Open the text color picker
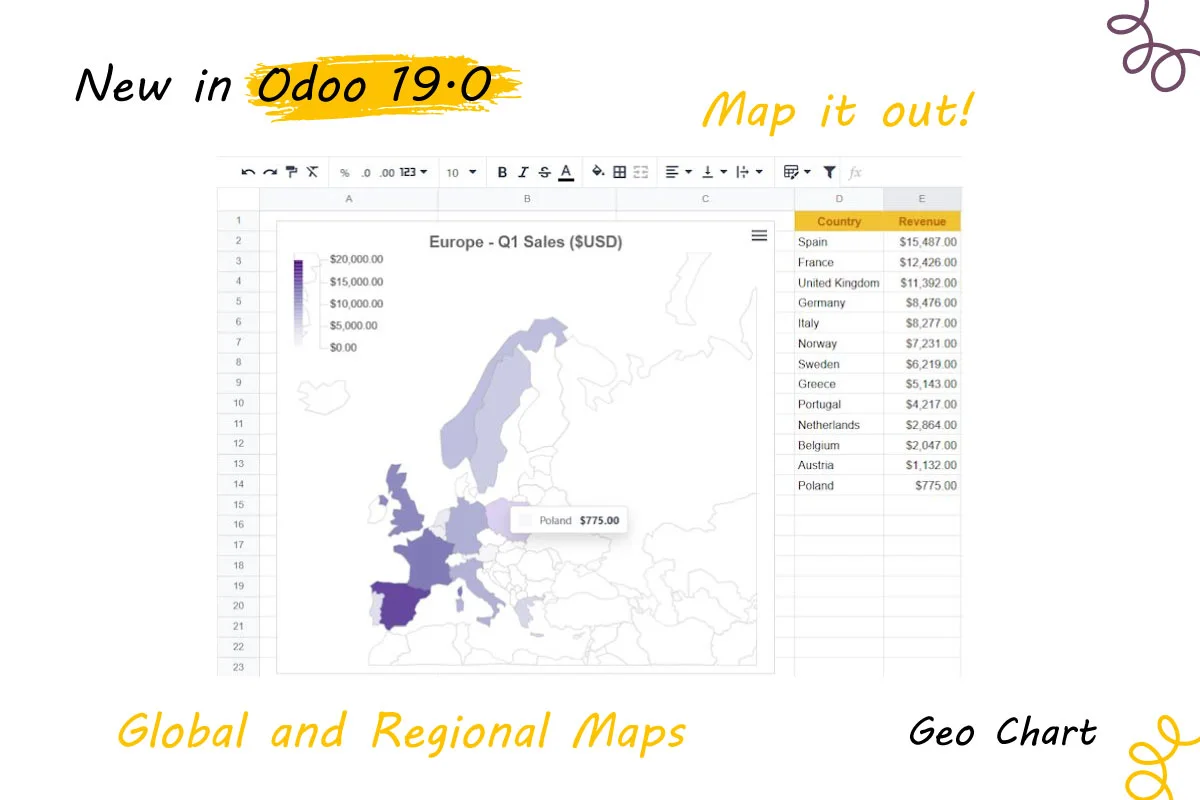 566,172
